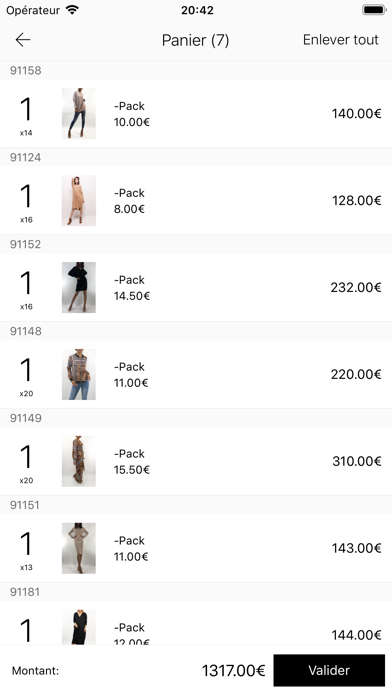
Task: Tap quantity 1 x14 for item 91158
Action: click(x=26, y=116)
